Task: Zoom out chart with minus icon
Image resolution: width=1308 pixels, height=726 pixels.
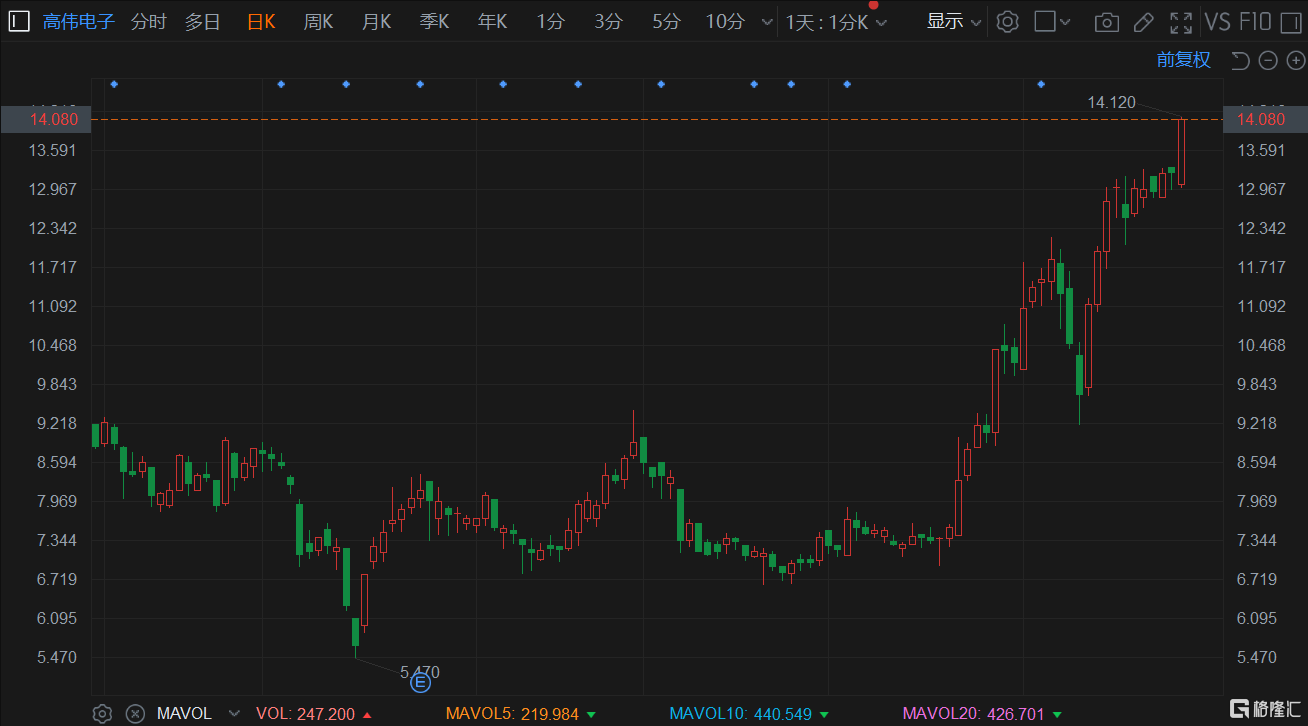Action: [x=1268, y=61]
